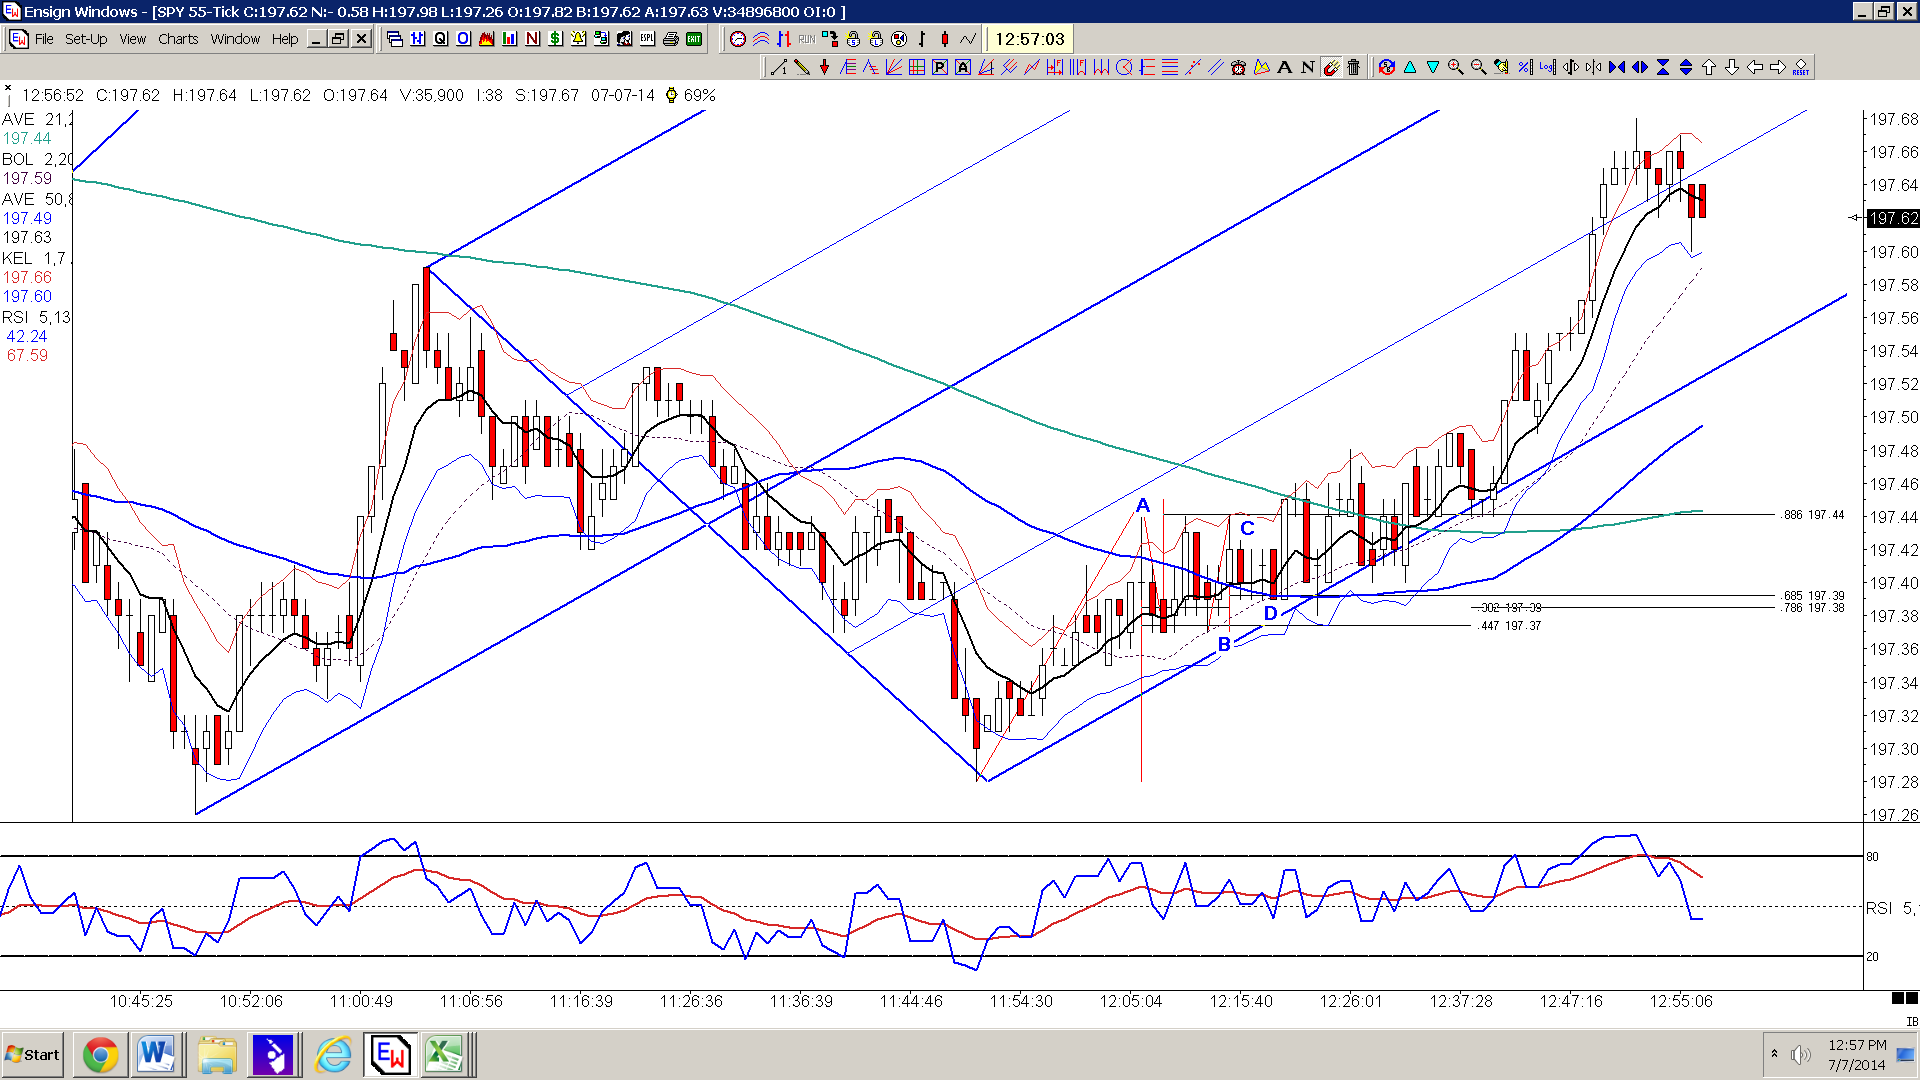The height and width of the screenshot is (1080, 1920).
Task: Click the chart up arrow button
Action: 1709,67
